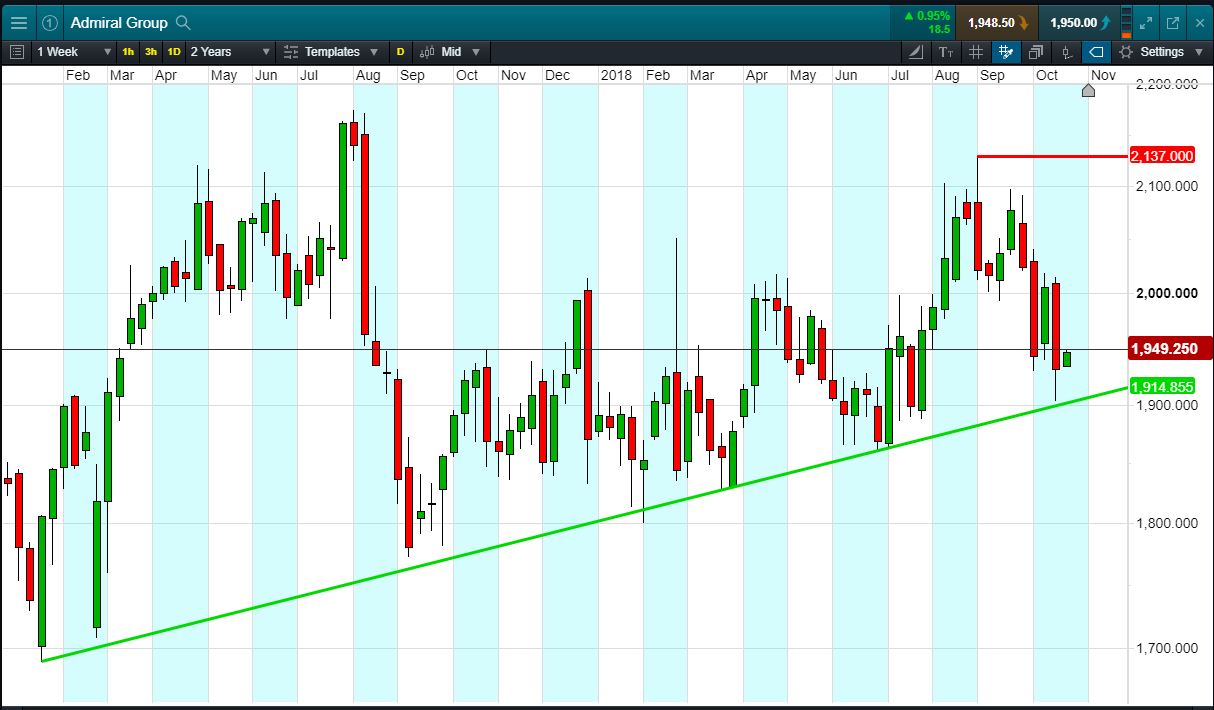1214x710 pixels.
Task: Click the Nov label at right of time axis
Action: pyautogui.click(x=1102, y=75)
